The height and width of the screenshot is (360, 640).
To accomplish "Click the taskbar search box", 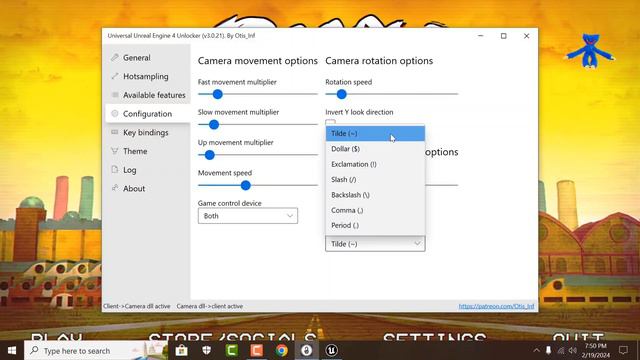I will [96, 351].
